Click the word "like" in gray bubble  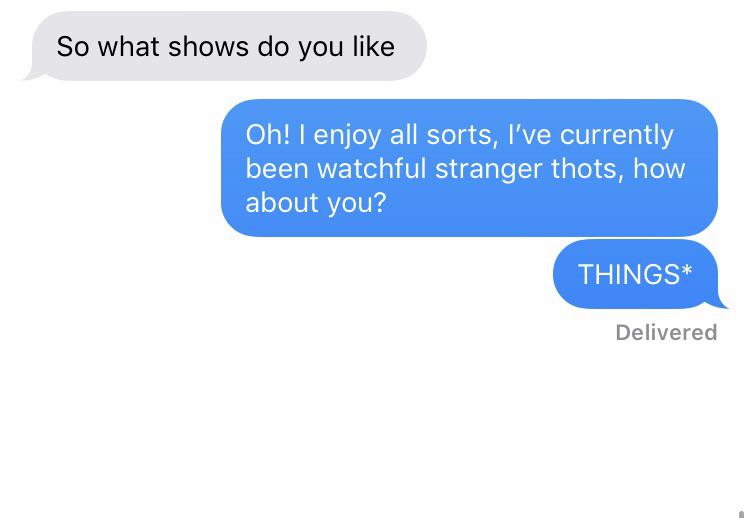click(374, 46)
